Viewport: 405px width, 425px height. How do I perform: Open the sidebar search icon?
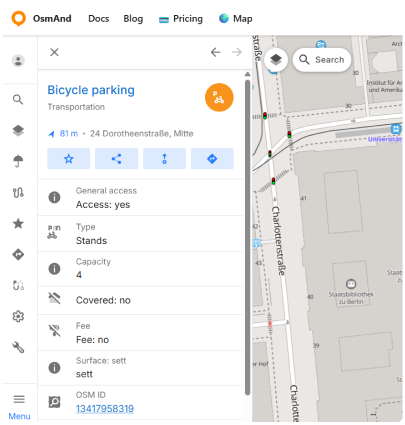pos(18,99)
